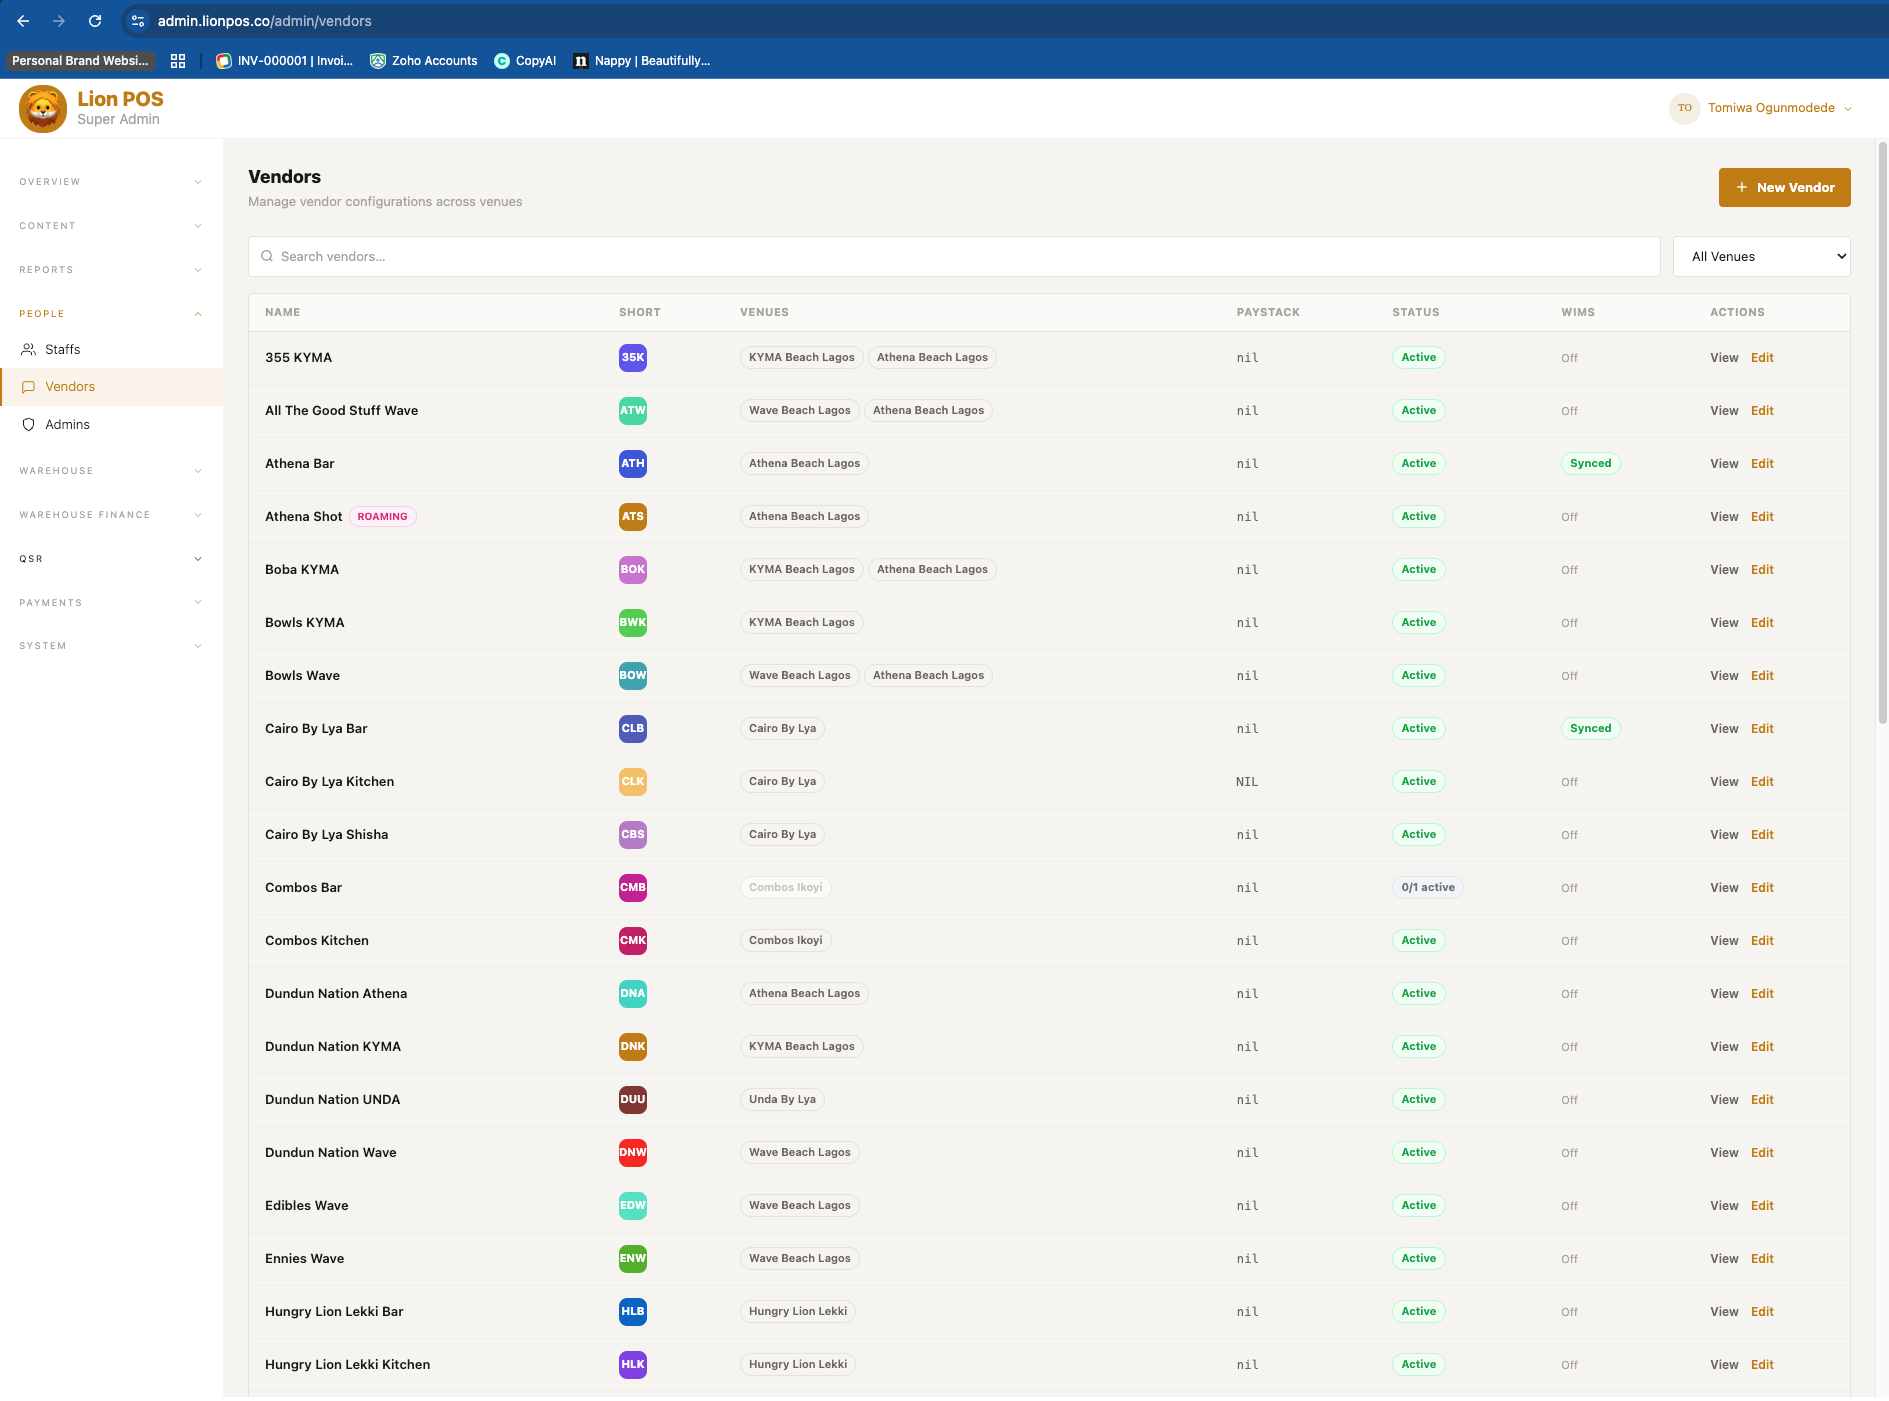
Task: Click the Staffs people icon in sidebar
Action: [x=29, y=350]
